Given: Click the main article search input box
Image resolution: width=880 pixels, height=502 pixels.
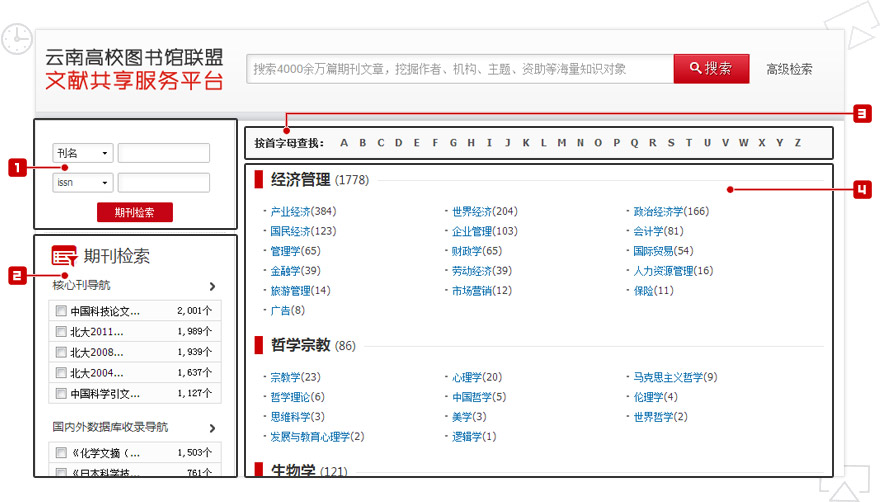Looking at the screenshot, I should (x=460, y=69).
